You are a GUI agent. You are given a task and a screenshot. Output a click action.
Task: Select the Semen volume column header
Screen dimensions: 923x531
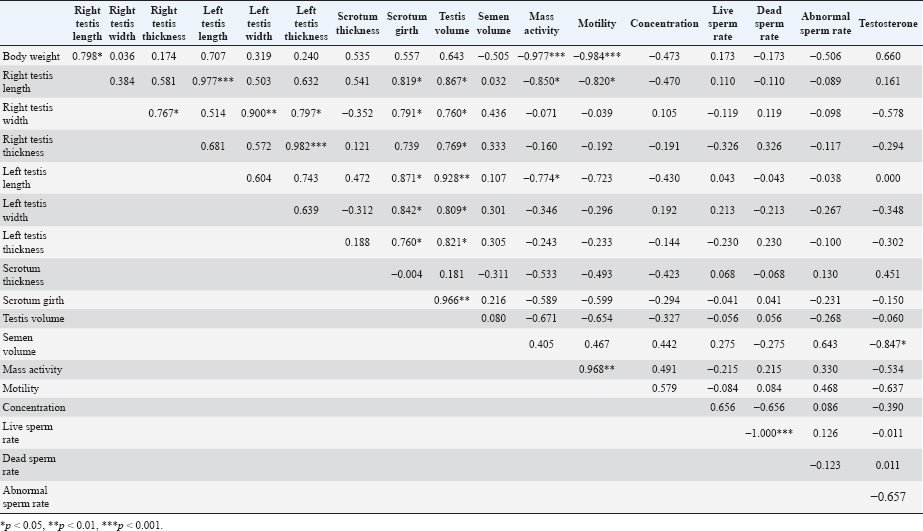493,23
